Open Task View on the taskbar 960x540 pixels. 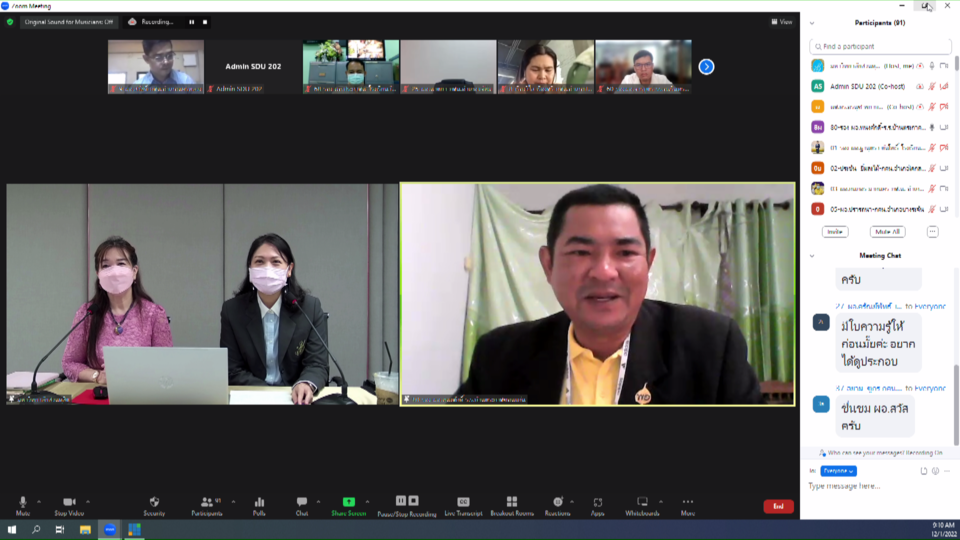click(59, 530)
